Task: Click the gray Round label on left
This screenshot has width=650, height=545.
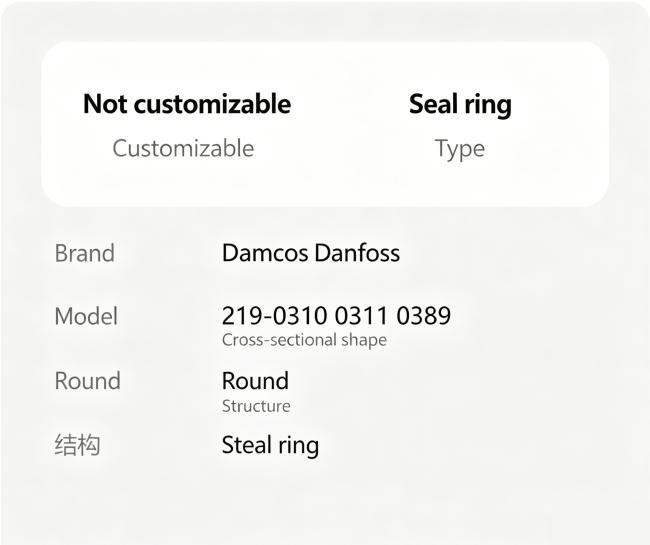Action: pyautogui.click(x=87, y=380)
